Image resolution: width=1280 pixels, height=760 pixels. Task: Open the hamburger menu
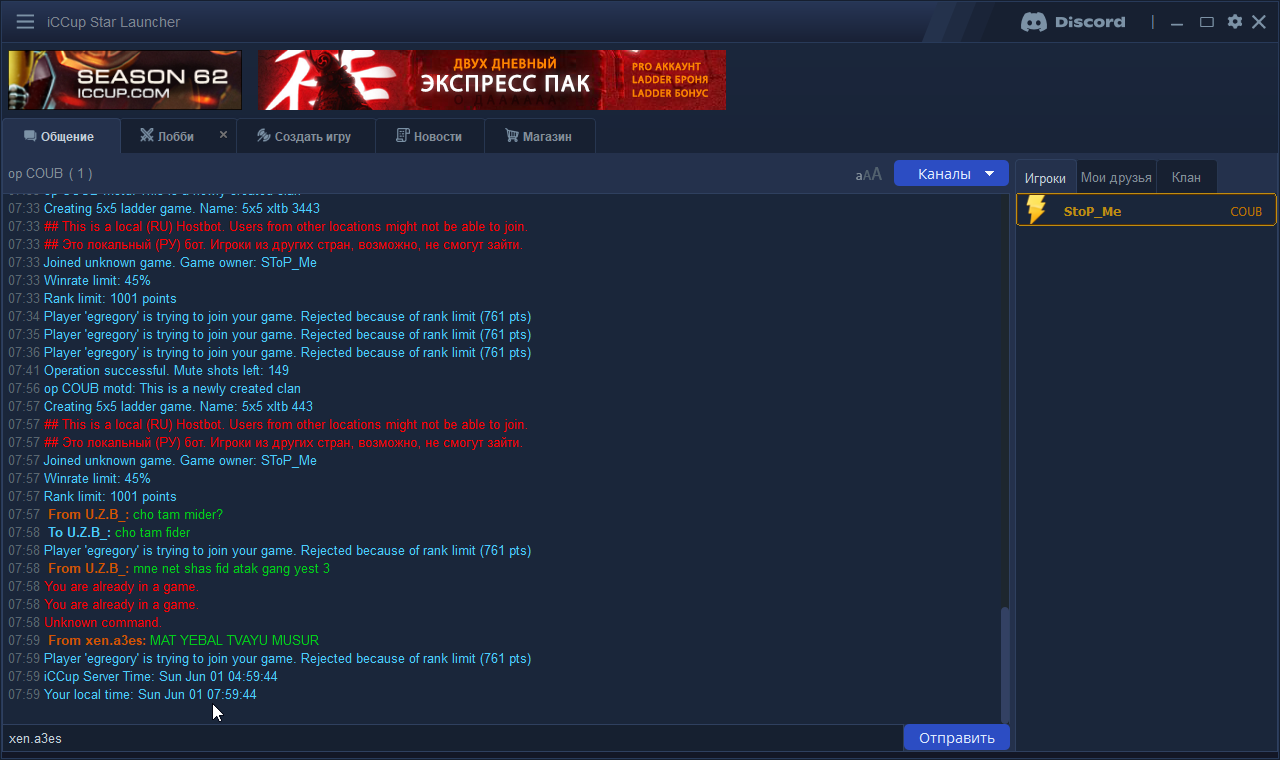pos(25,22)
